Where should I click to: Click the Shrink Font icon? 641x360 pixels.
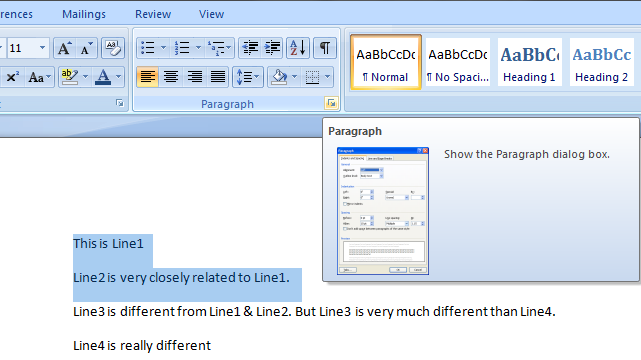point(86,48)
